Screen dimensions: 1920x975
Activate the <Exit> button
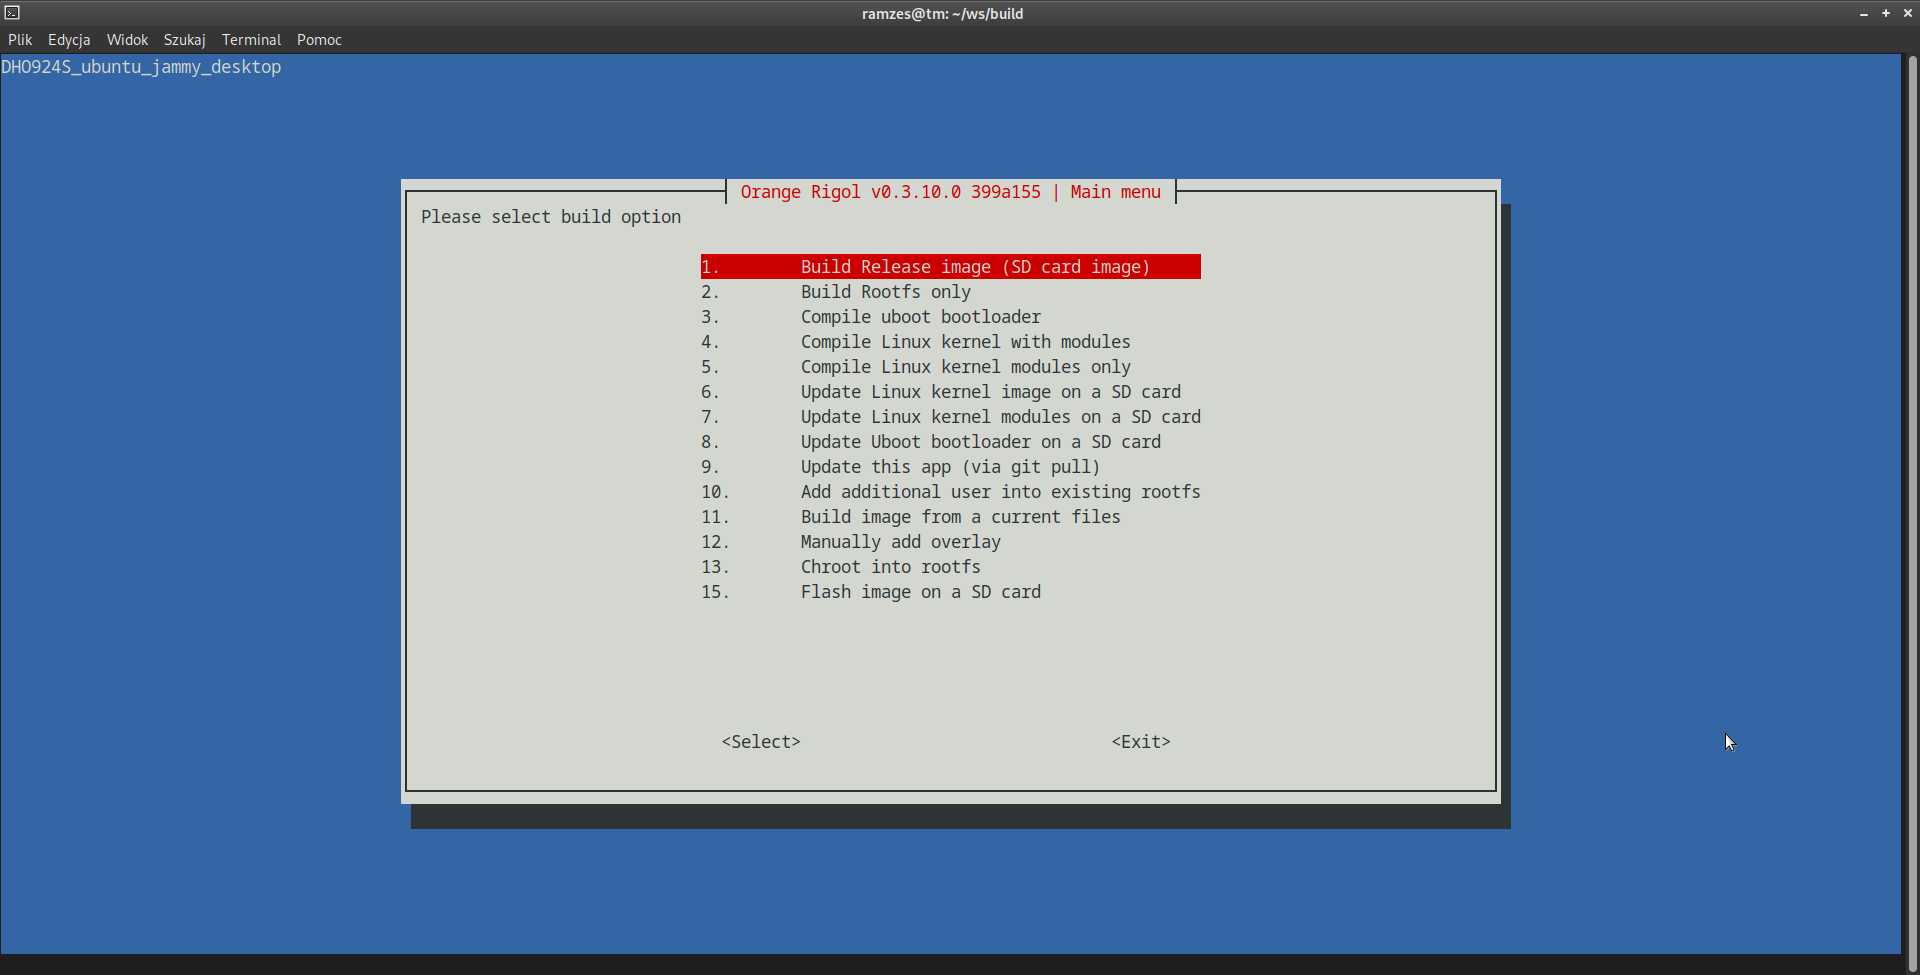[x=1141, y=742]
